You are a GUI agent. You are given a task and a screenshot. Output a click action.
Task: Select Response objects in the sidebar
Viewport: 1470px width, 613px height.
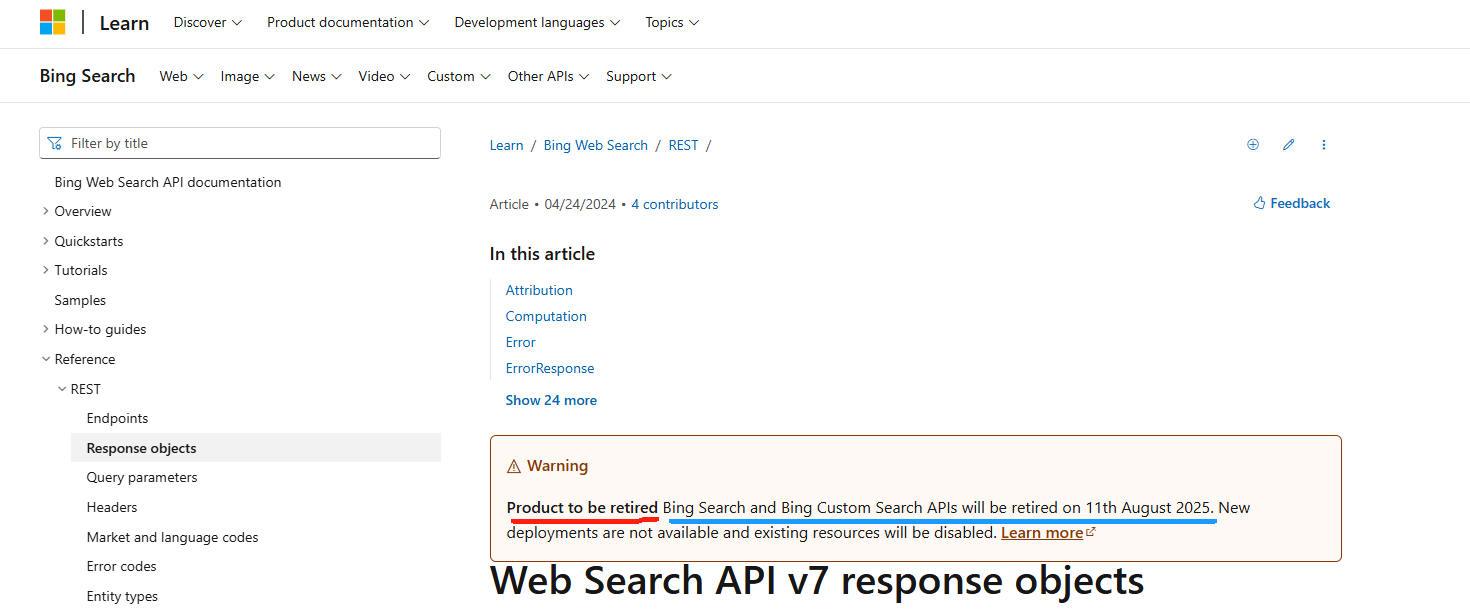[256, 448]
